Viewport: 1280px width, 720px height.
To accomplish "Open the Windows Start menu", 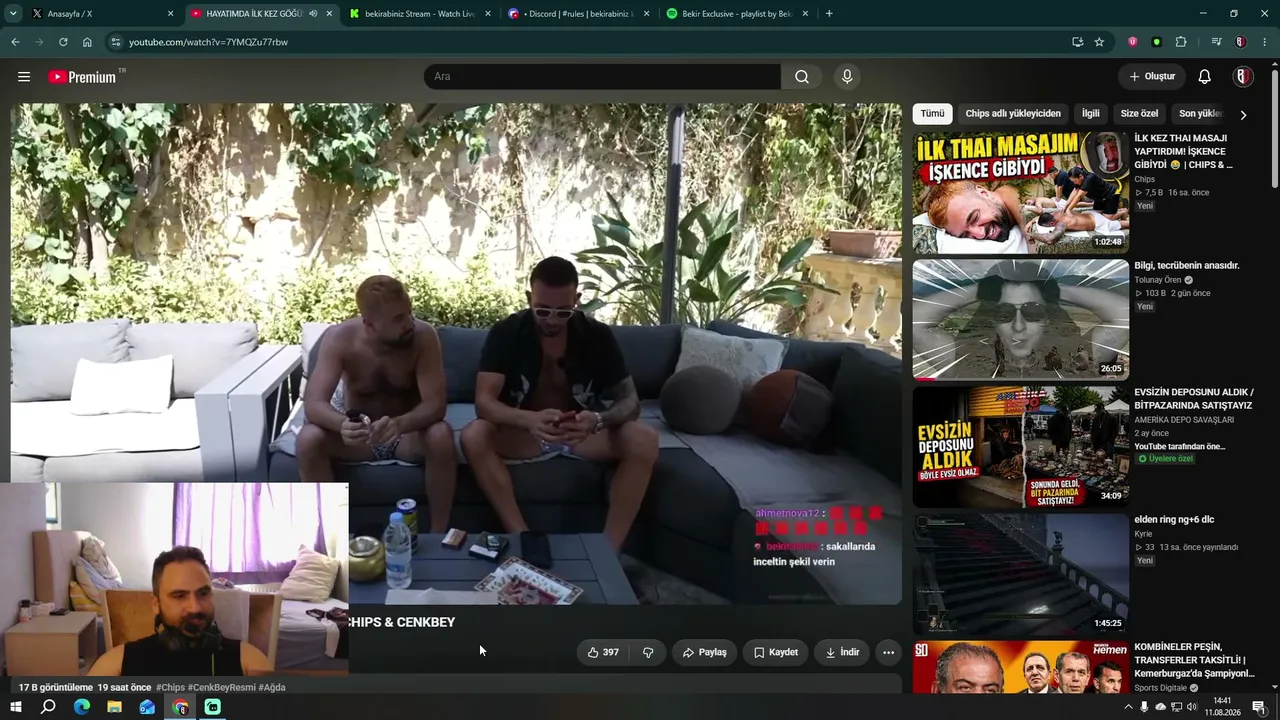I will (15, 707).
